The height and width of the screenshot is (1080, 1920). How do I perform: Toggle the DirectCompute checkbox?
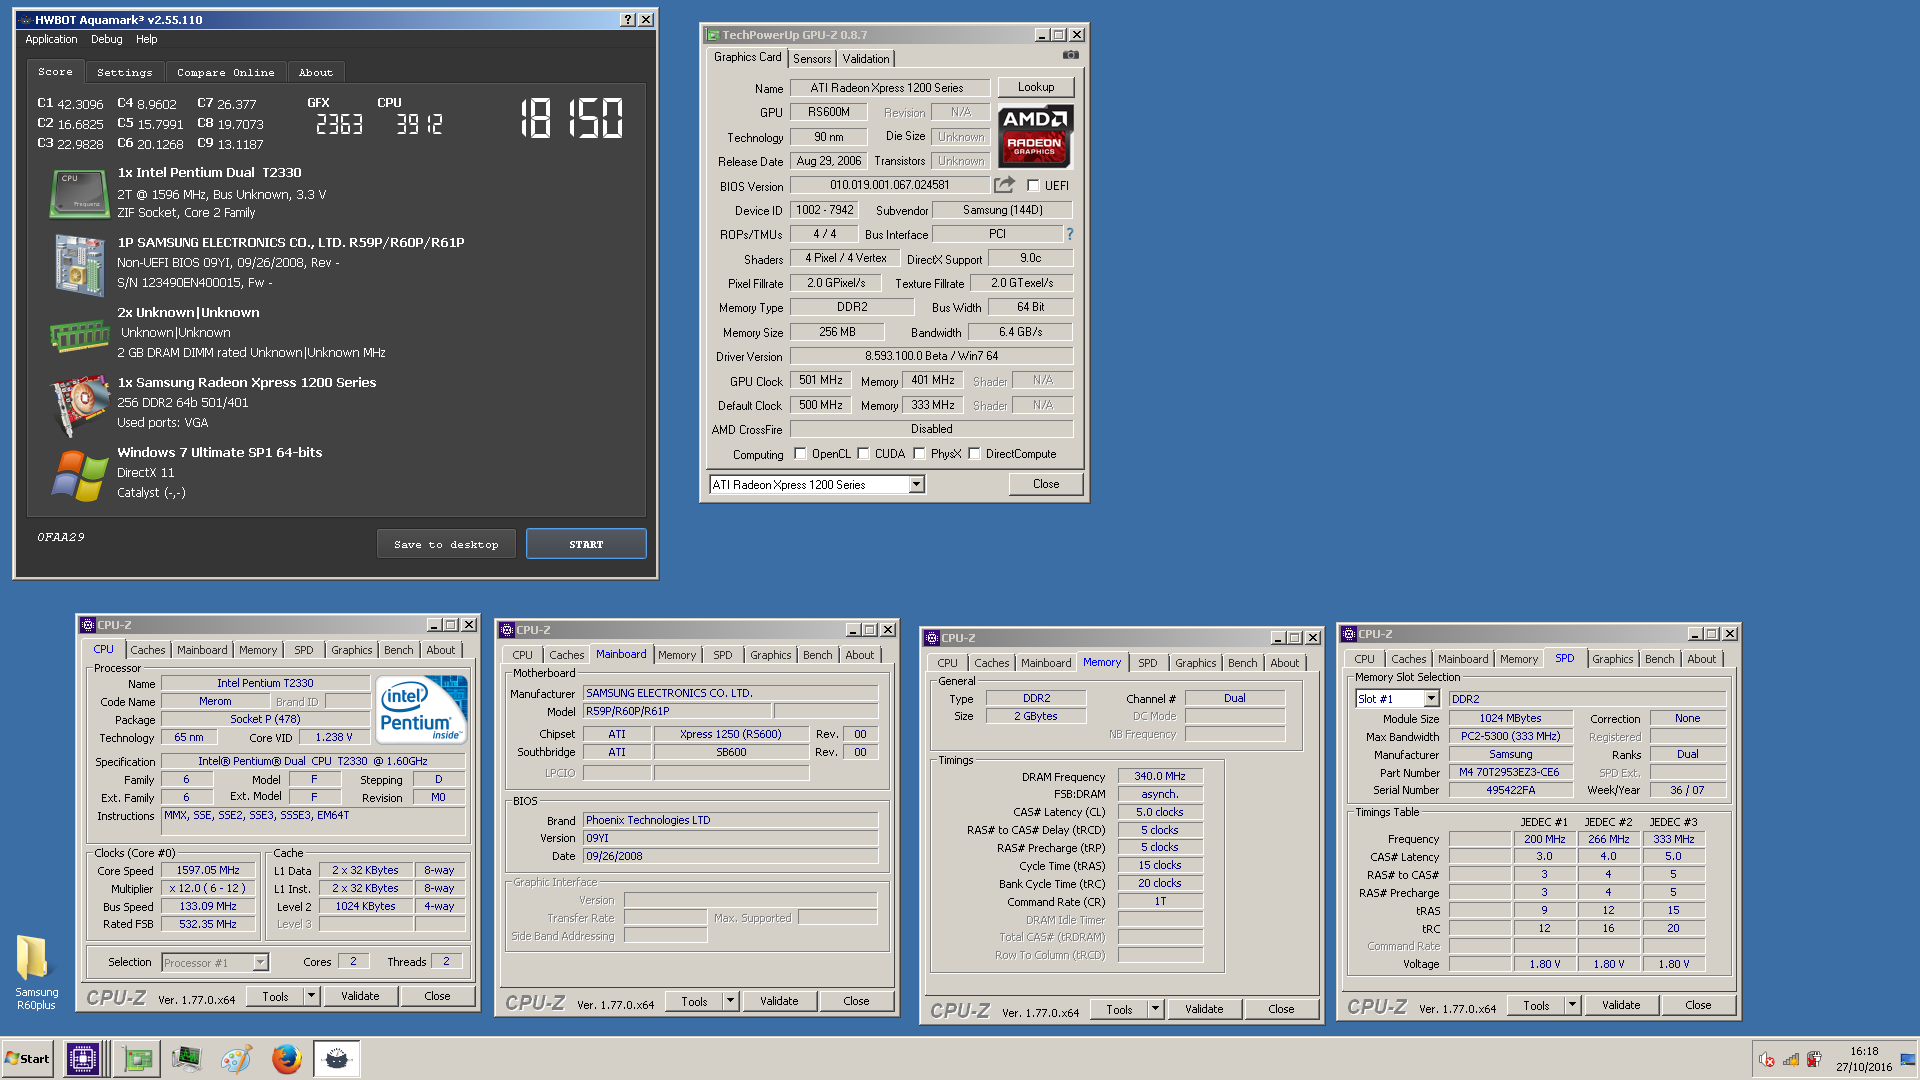(974, 454)
